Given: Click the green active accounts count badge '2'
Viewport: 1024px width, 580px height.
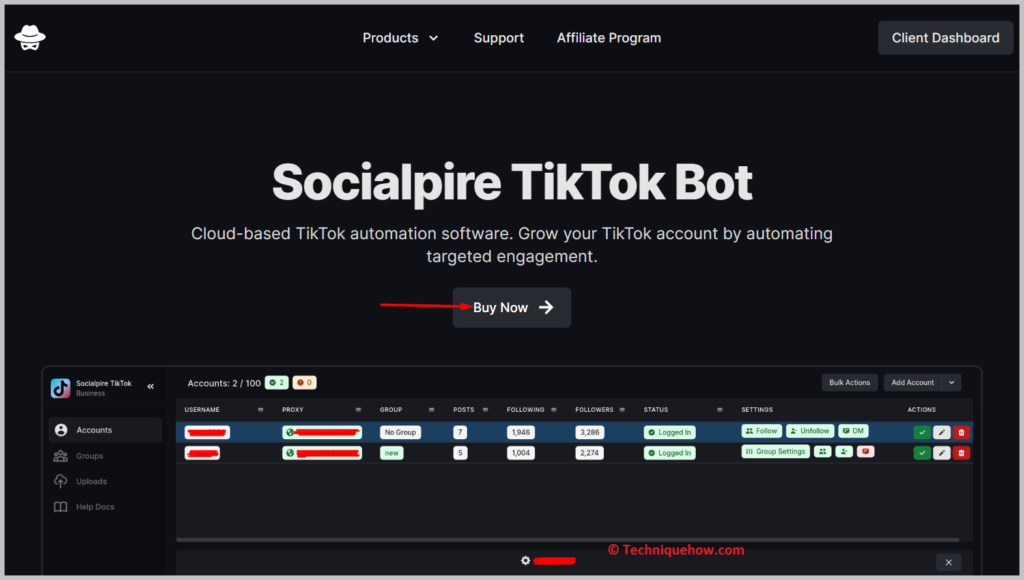Looking at the screenshot, I should (277, 383).
